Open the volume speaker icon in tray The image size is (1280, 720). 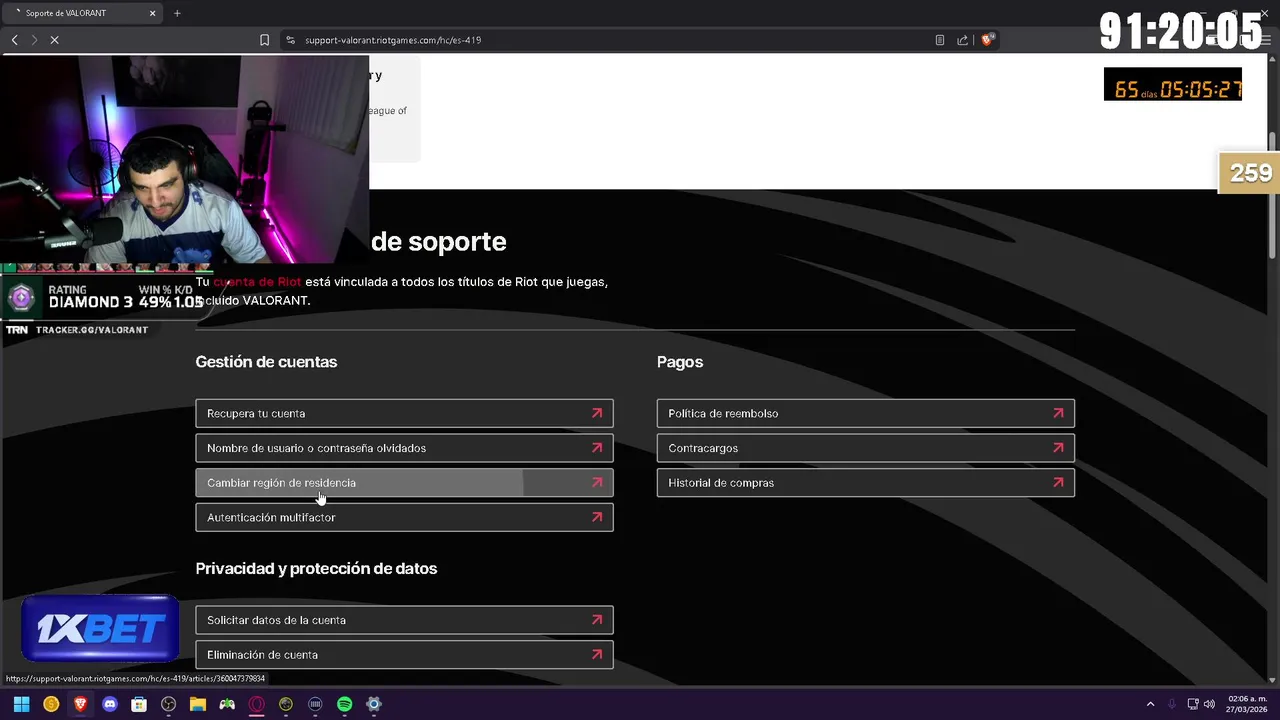1209,704
